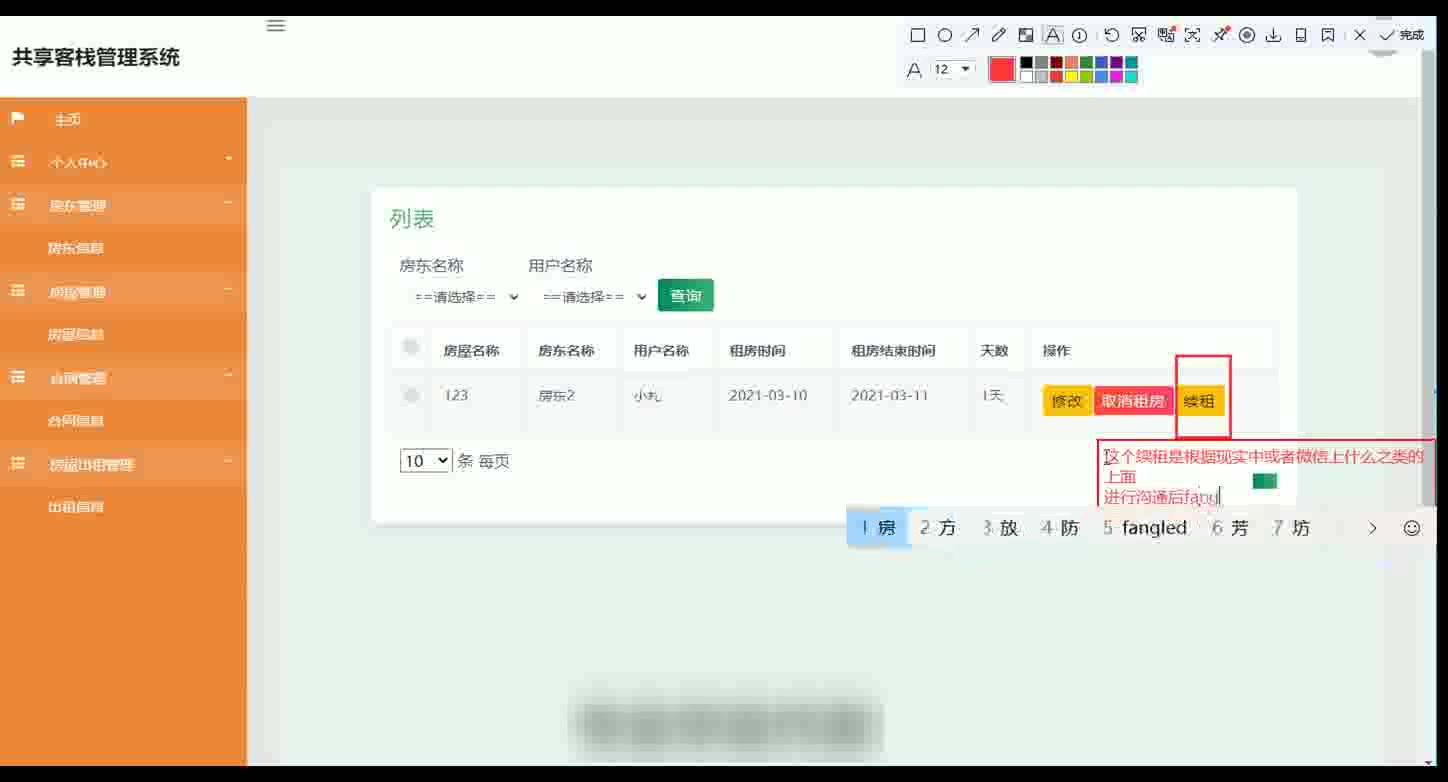Viewport: 1448px width, 782px height.
Task: Click the yellow 修改 button
Action: (x=1067, y=401)
